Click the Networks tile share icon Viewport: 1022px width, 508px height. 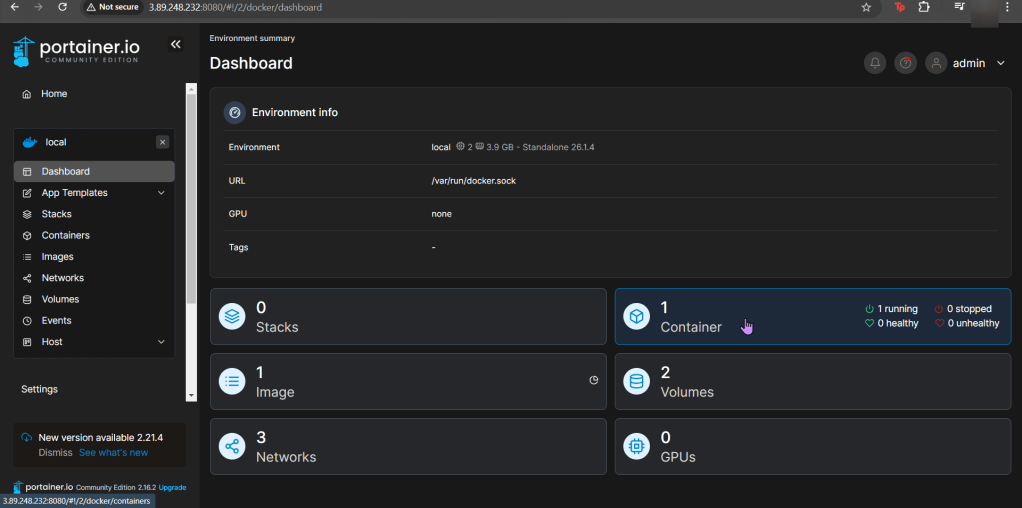coord(232,446)
